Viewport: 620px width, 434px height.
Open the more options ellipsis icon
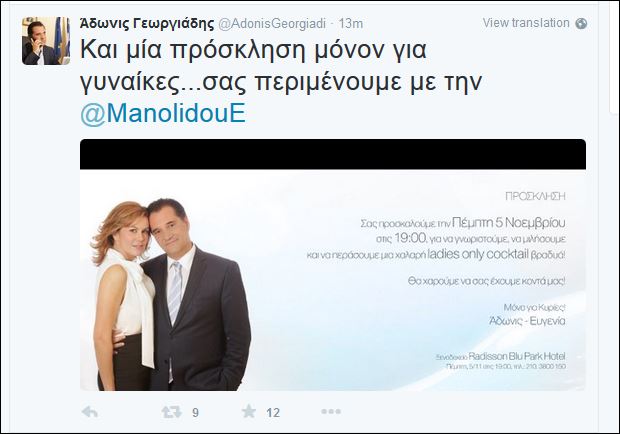[331, 412]
